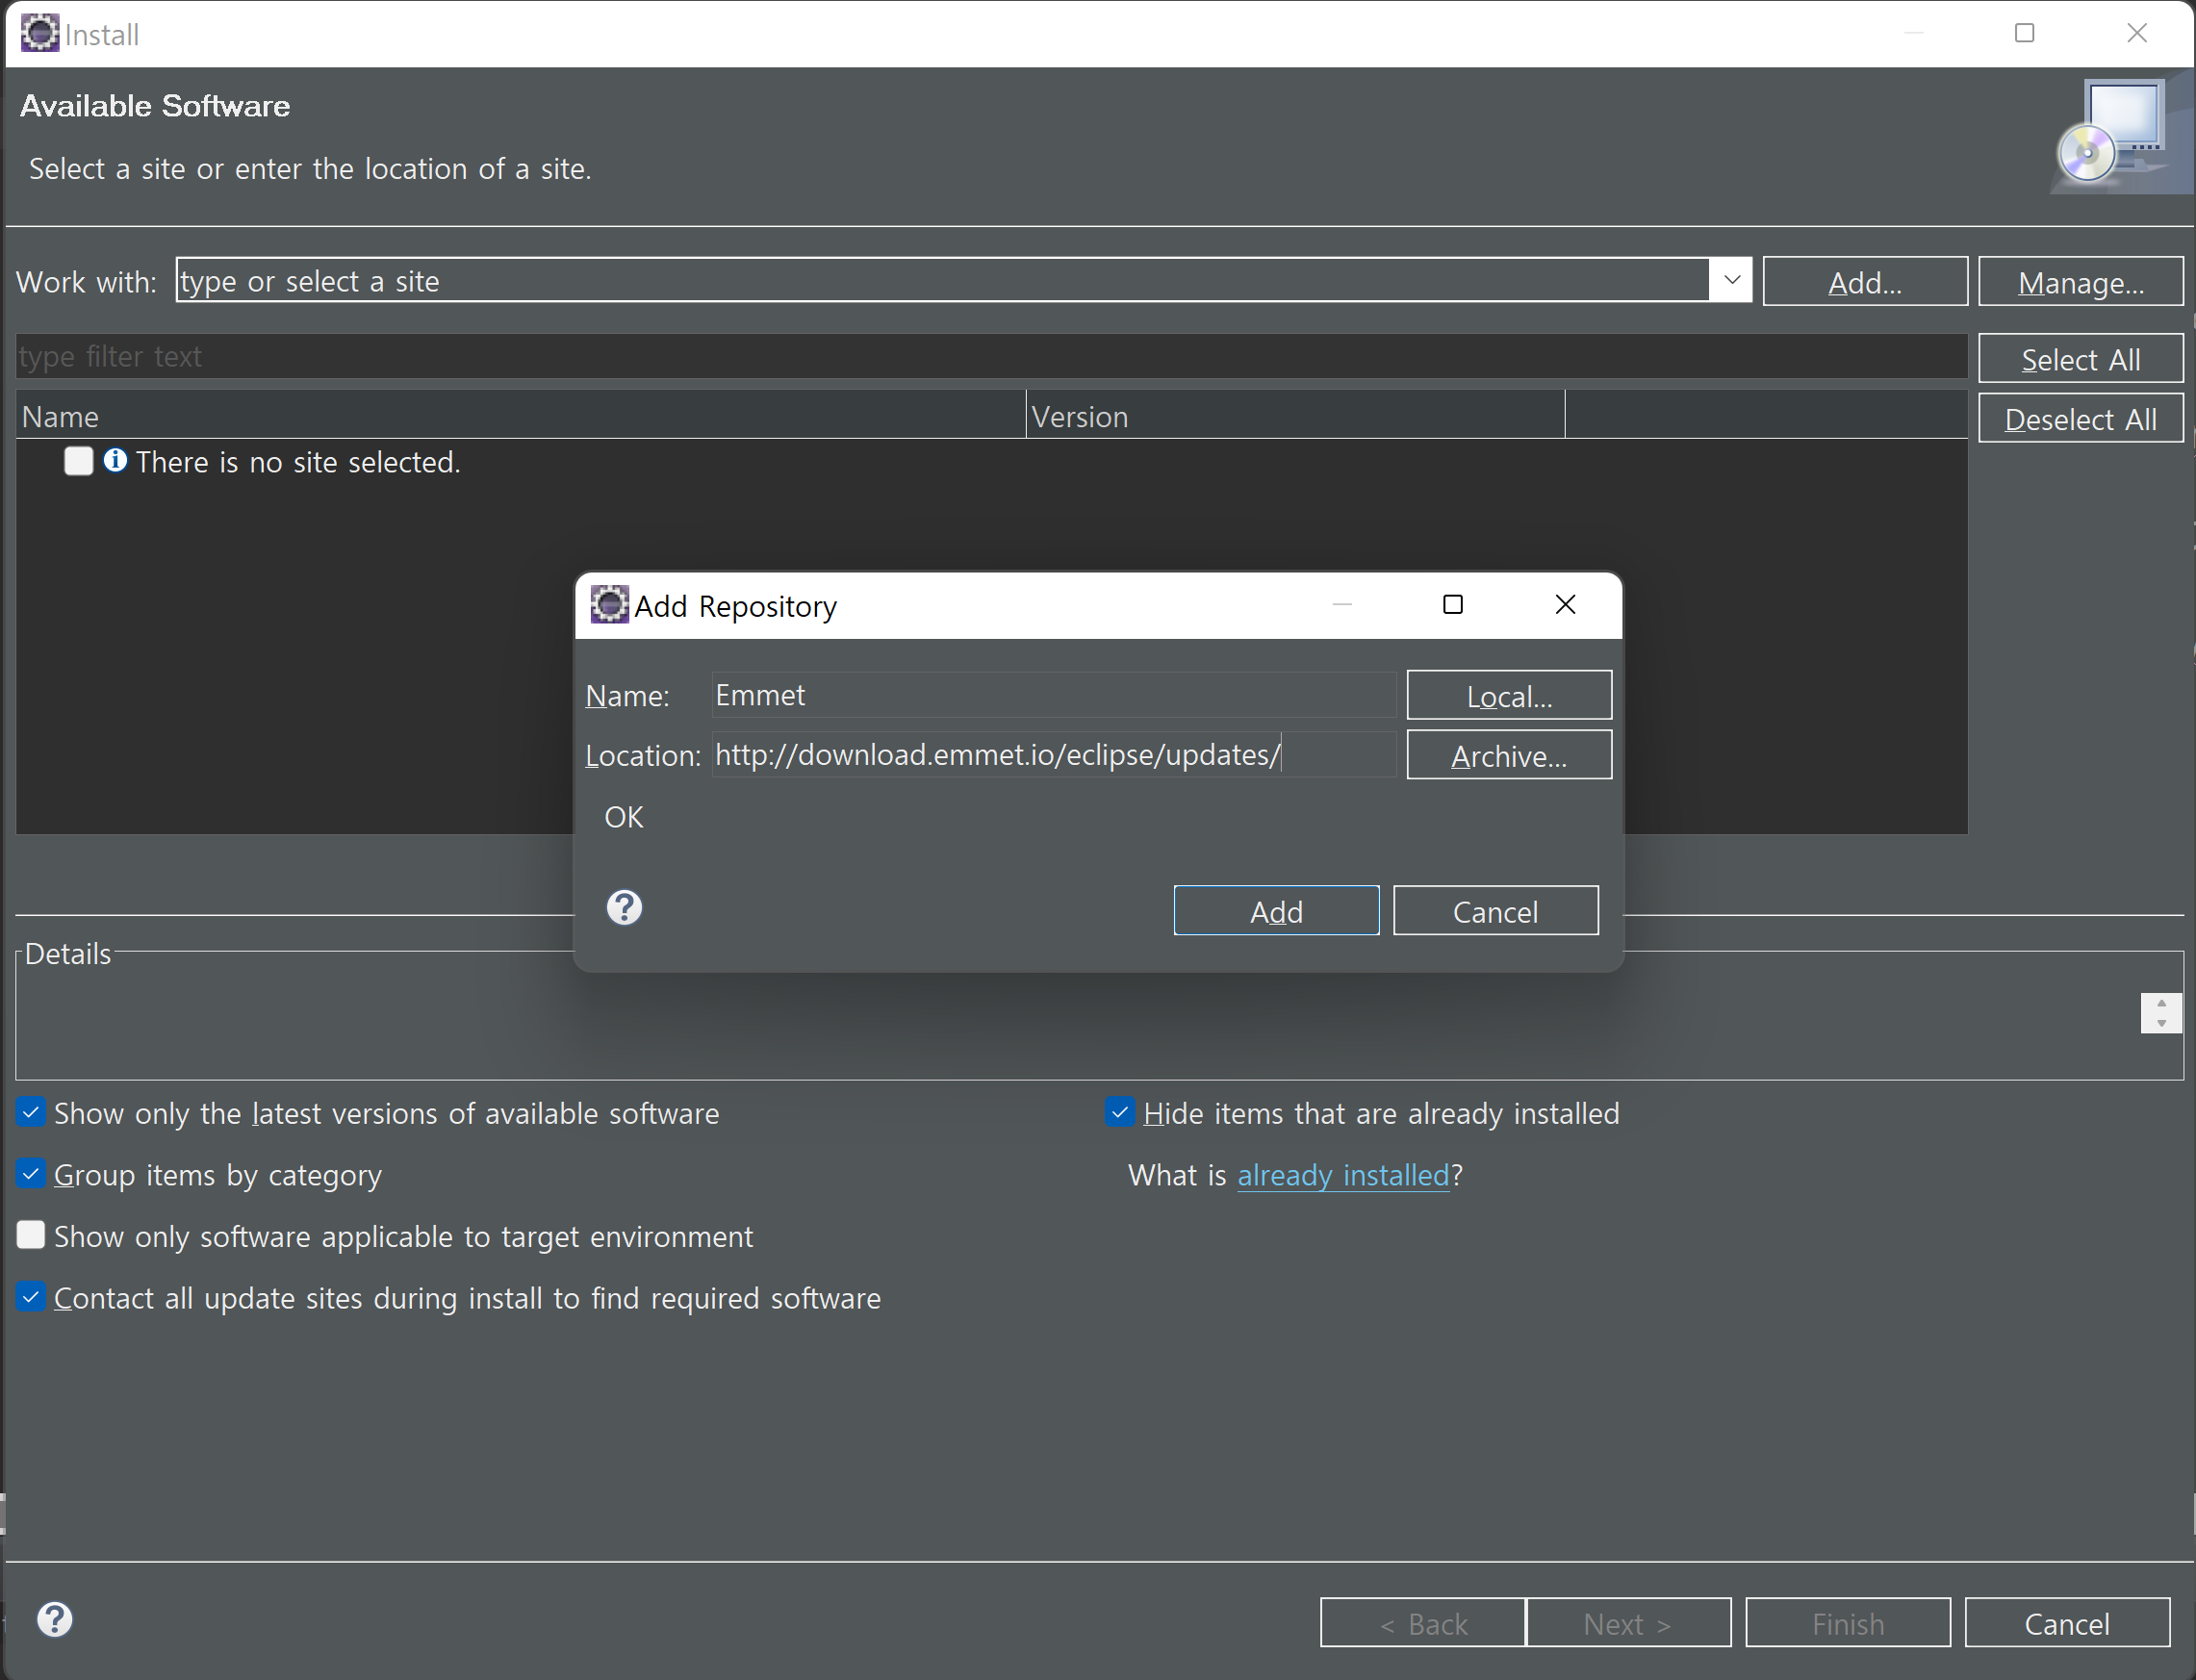Image resolution: width=2196 pixels, height=1680 pixels.
Task: Click the Local... button
Action: (1508, 695)
